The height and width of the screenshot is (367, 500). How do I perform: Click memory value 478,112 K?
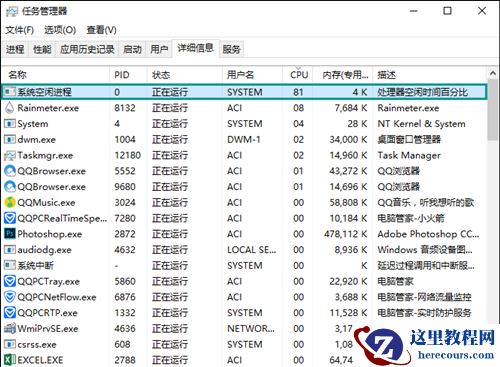pyautogui.click(x=346, y=234)
